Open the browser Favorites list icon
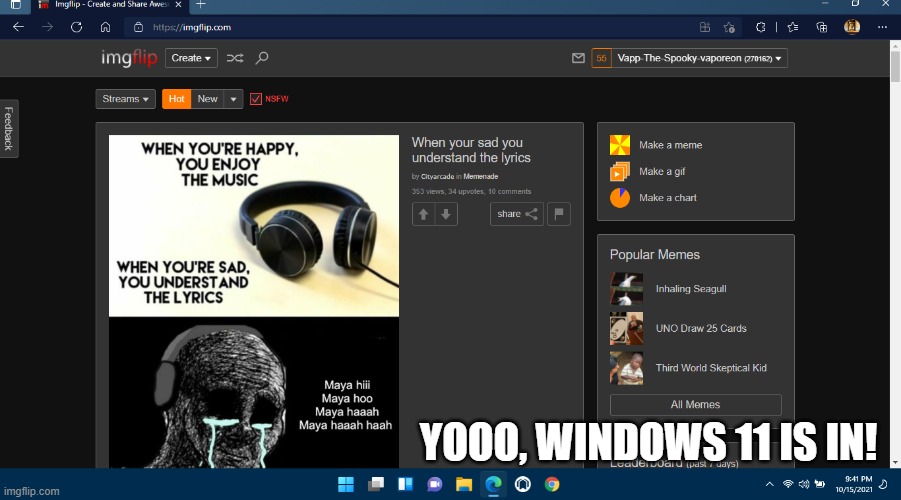 pos(793,27)
